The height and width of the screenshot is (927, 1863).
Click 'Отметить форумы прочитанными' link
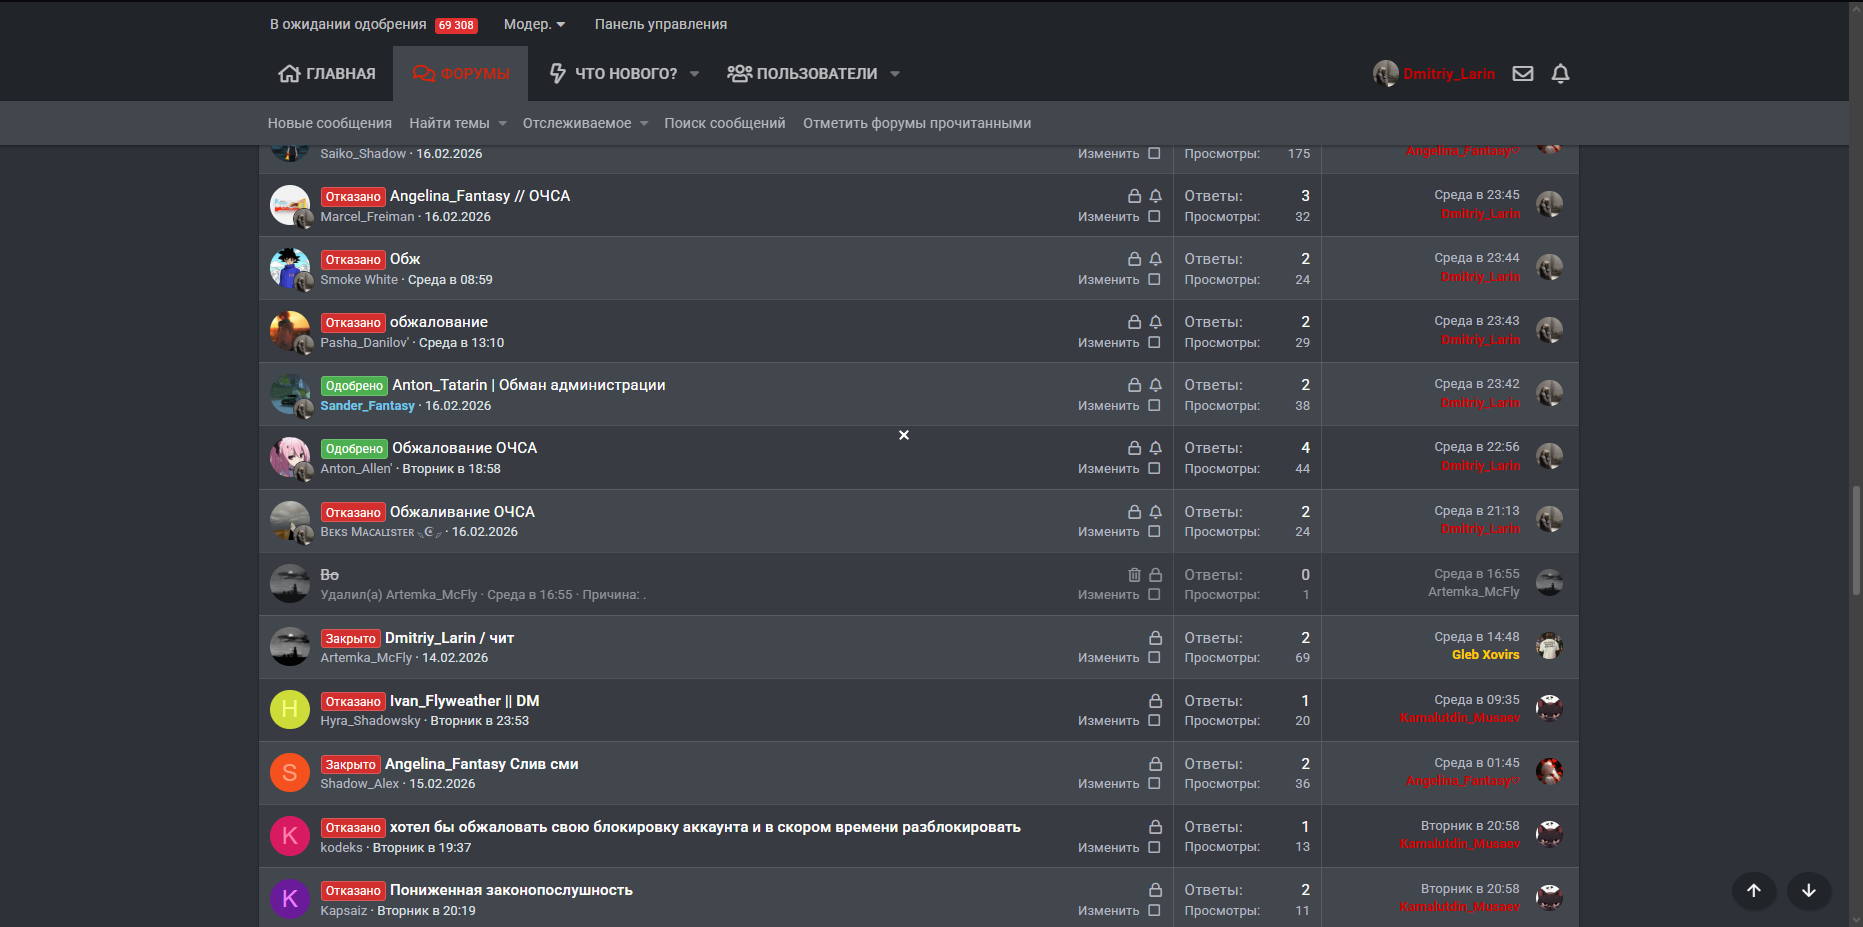(x=916, y=123)
